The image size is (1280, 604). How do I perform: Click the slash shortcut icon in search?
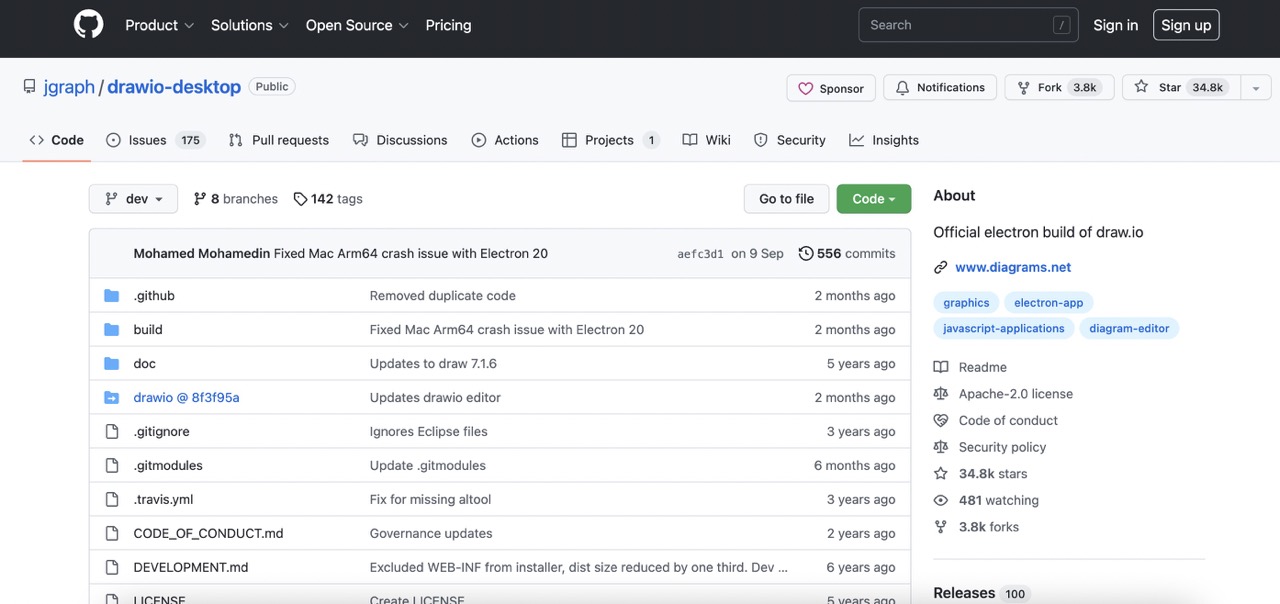click(x=1062, y=25)
